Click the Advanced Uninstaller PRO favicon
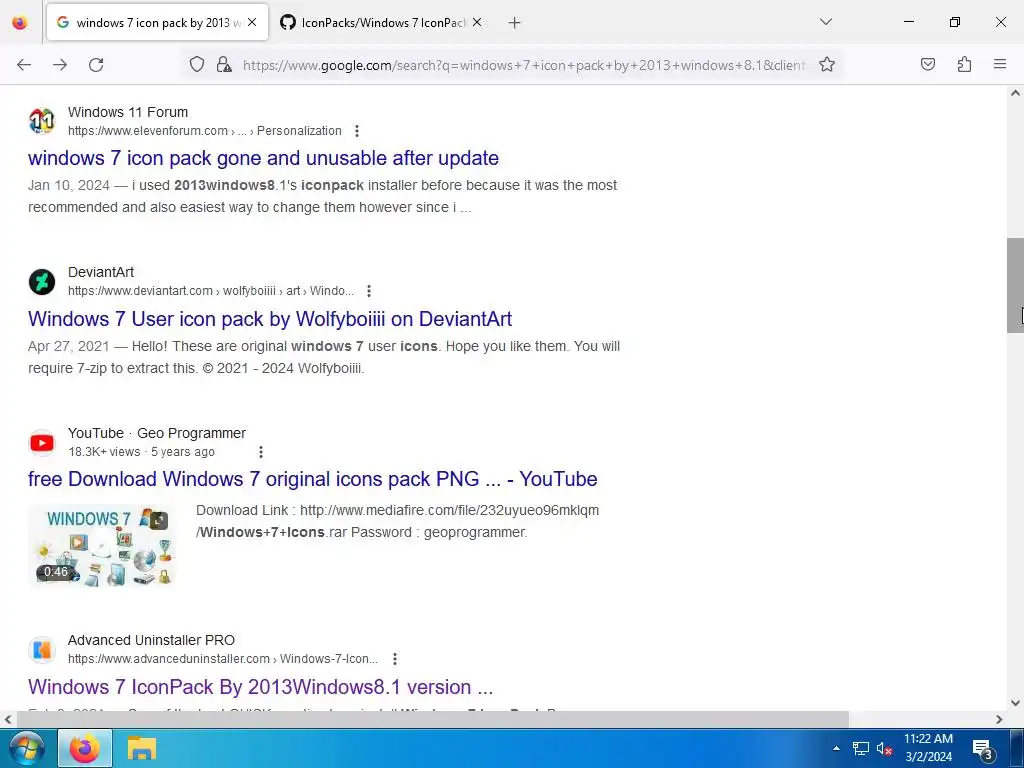1024x768 pixels. (x=42, y=650)
